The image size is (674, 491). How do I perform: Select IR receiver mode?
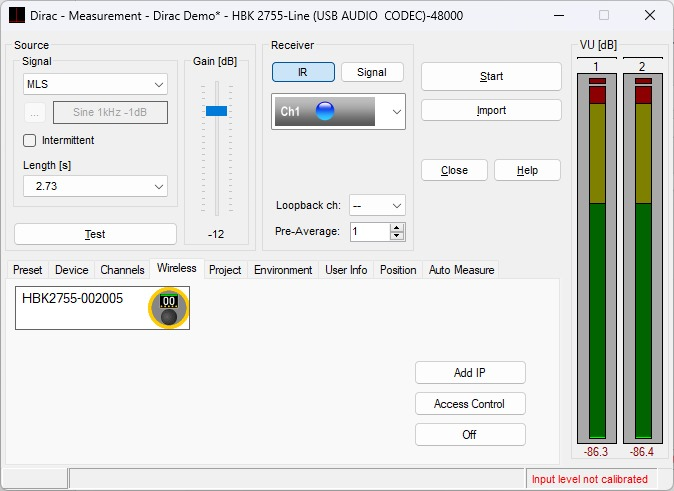pos(303,72)
